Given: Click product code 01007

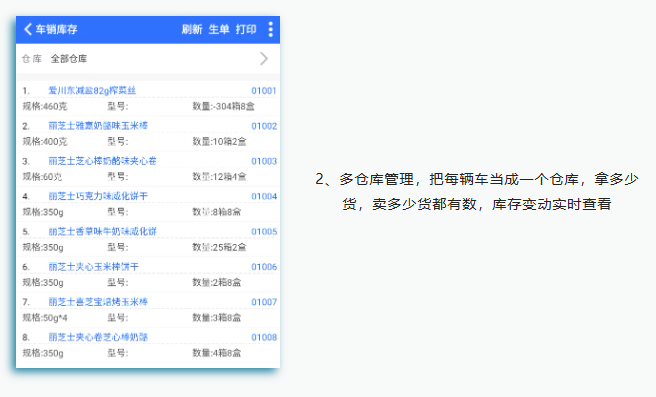Looking at the screenshot, I should pyautogui.click(x=264, y=302).
